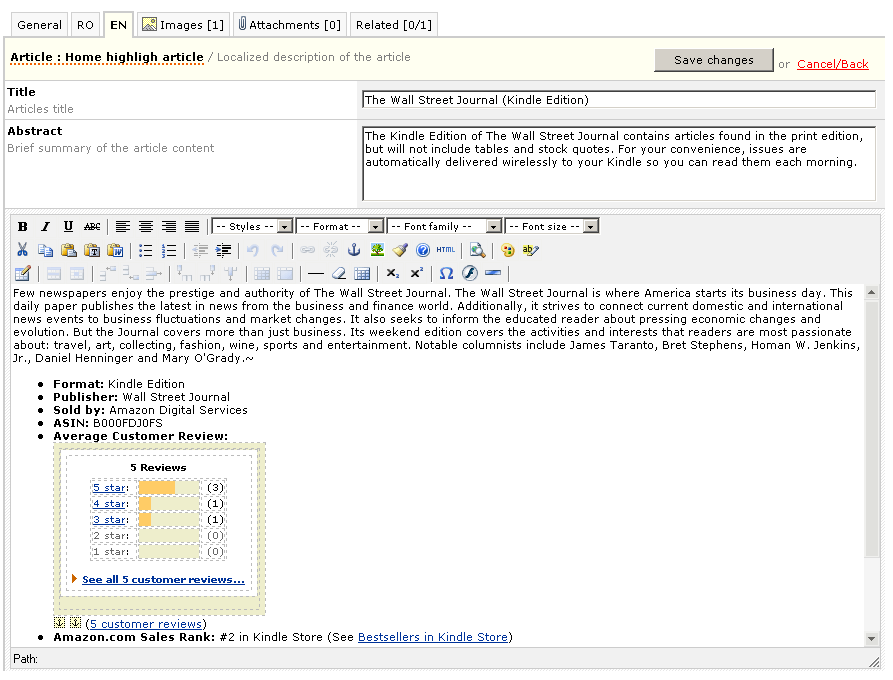Open the Font size dropdown
Viewport: 893px width, 680px height.
pos(552,226)
